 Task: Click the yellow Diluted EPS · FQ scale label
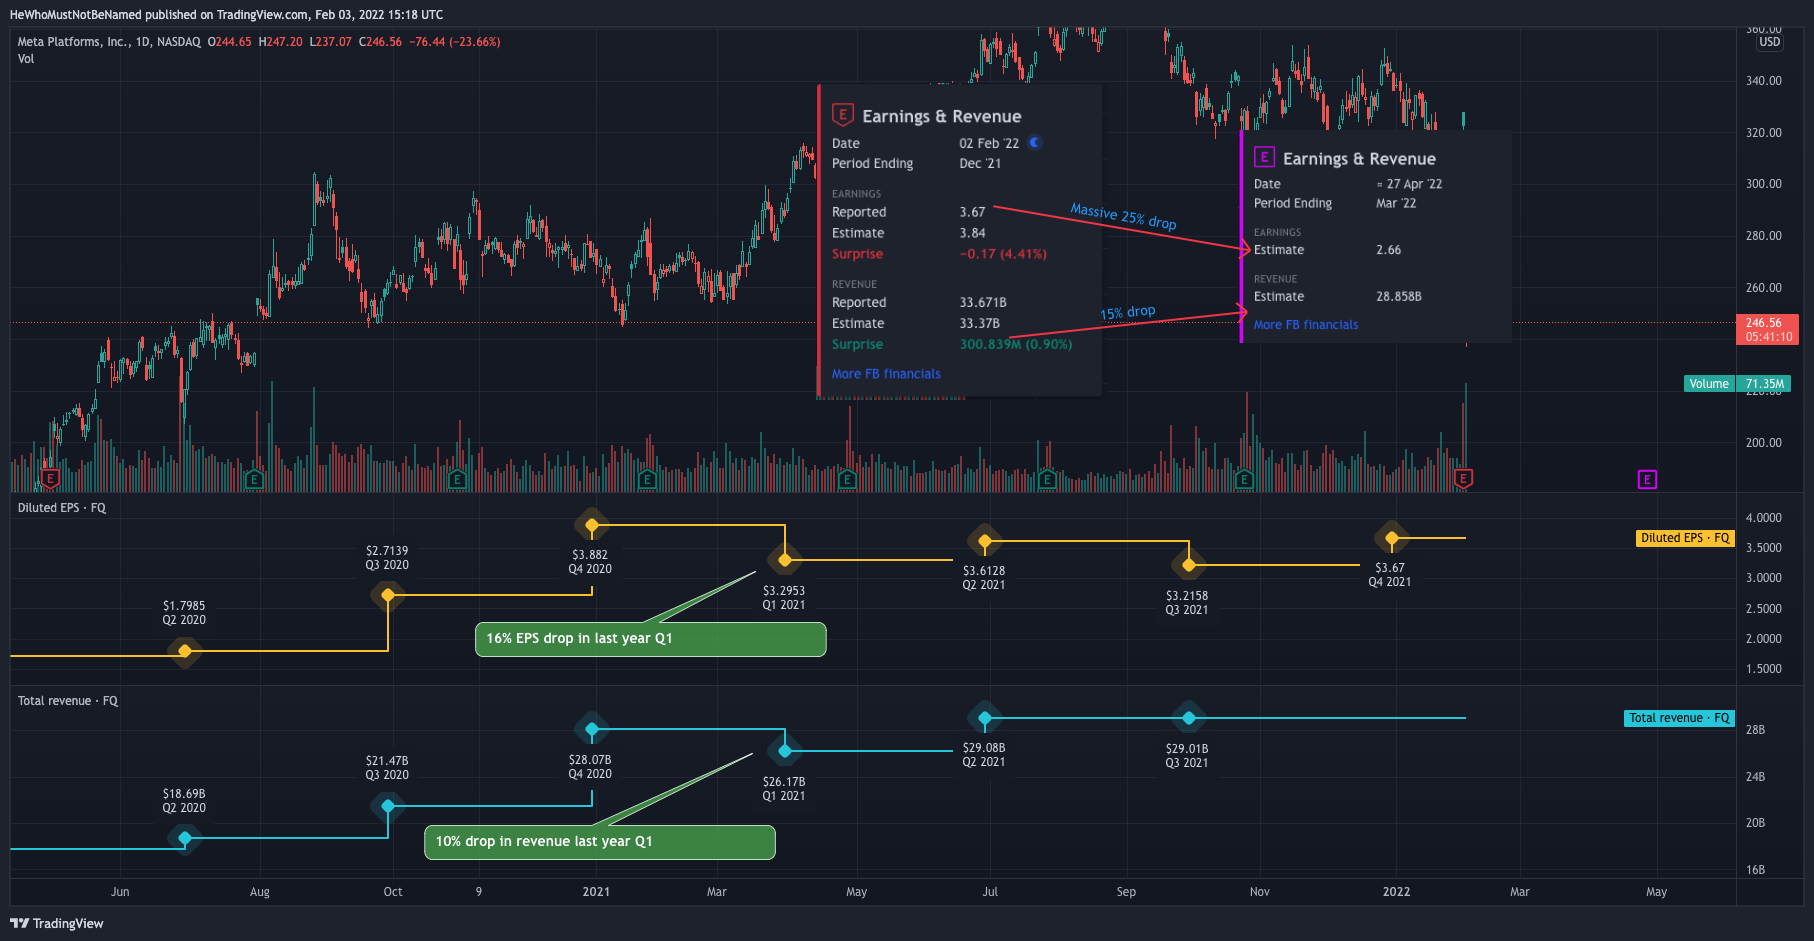coord(1685,538)
